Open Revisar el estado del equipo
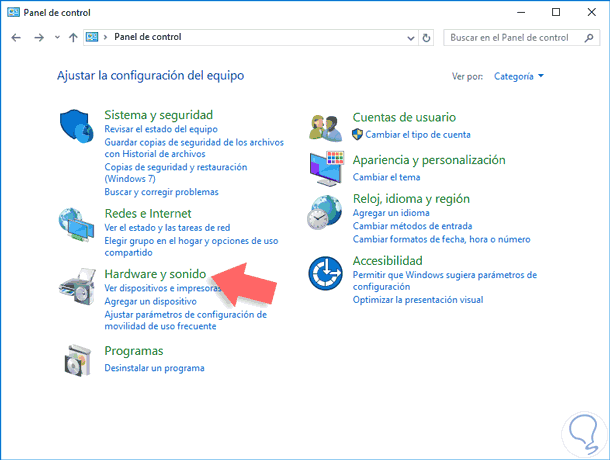The height and width of the screenshot is (460, 610). point(161,129)
